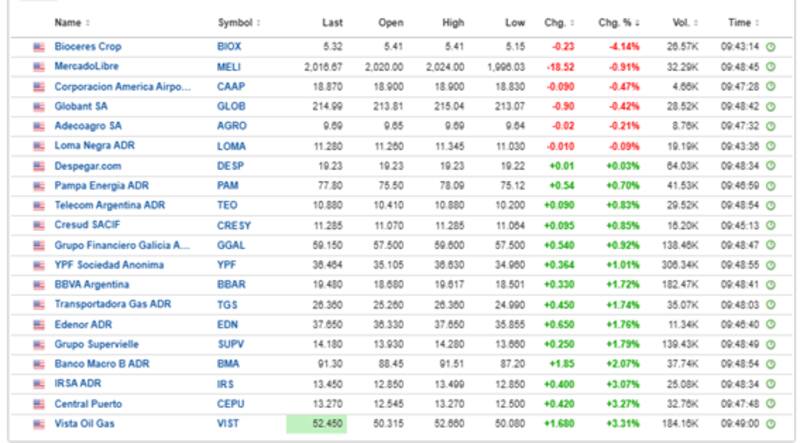Click the US flag next to YPF Sociedad Anonima

tap(39, 266)
